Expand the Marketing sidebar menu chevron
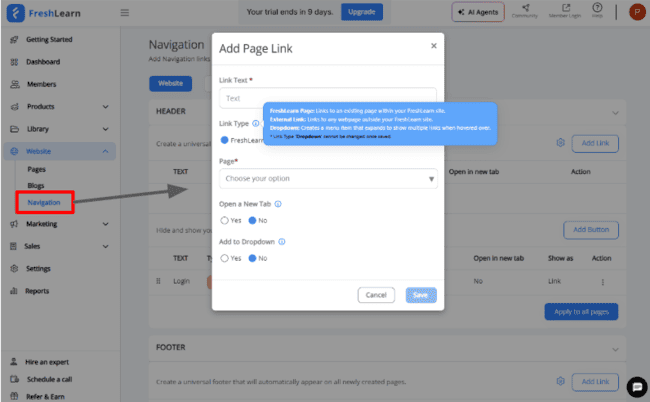 [x=106, y=224]
